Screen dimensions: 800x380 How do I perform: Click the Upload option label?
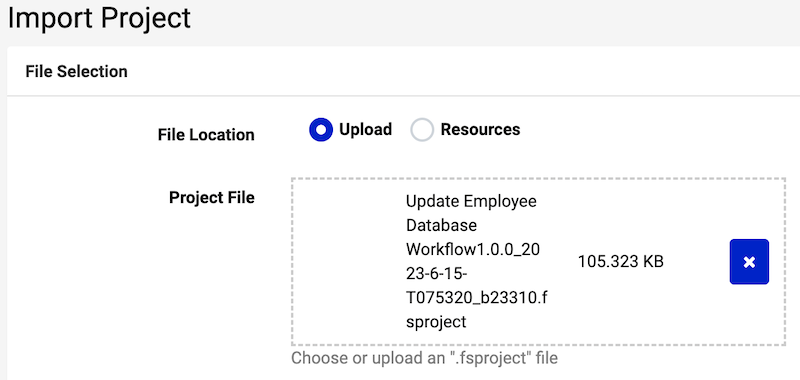click(x=365, y=130)
